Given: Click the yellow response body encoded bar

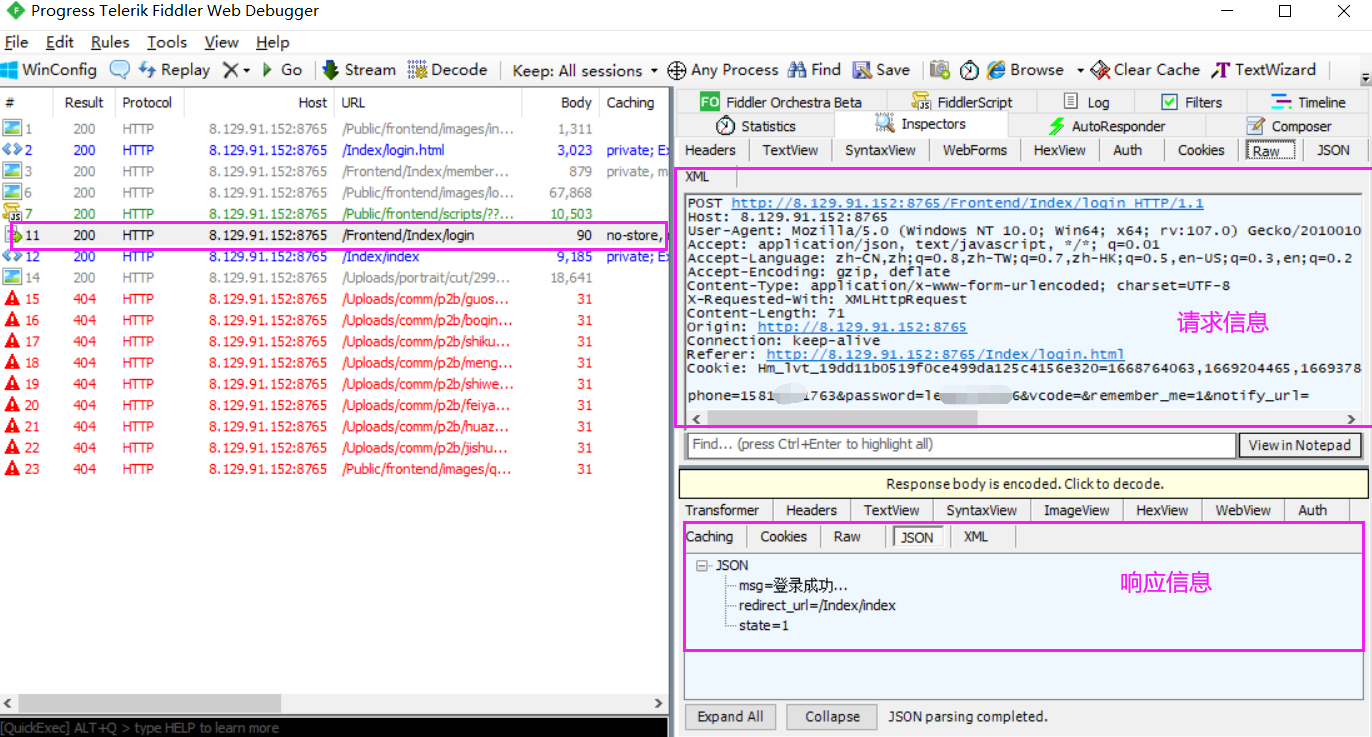Looking at the screenshot, I should tap(1024, 484).
